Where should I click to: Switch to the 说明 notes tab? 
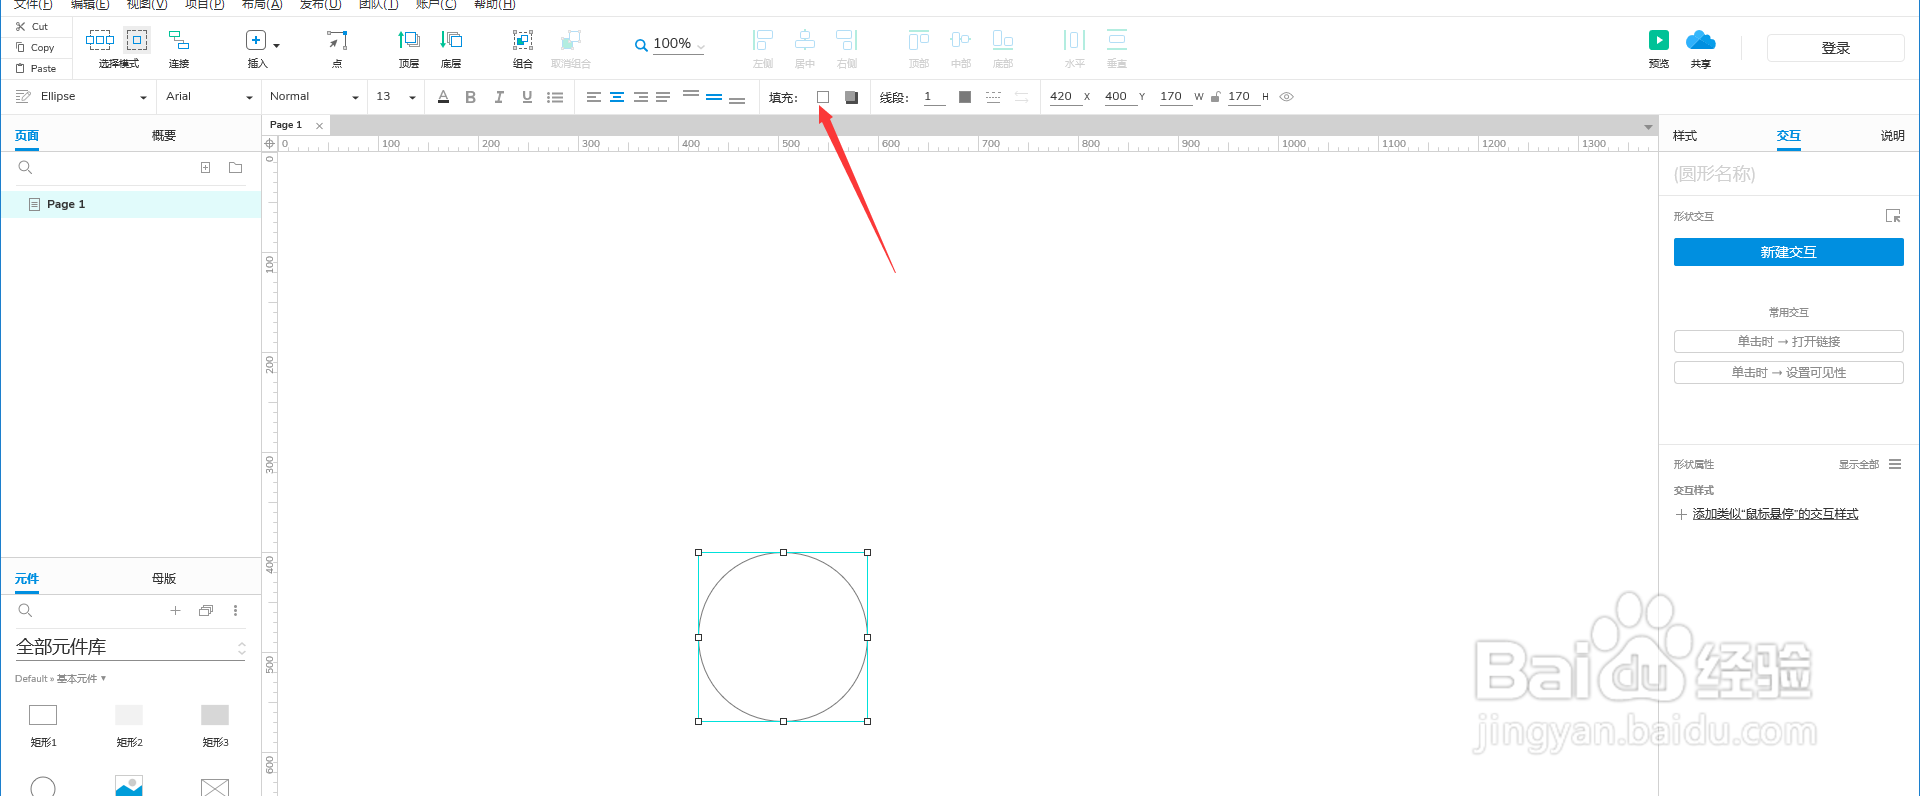tap(1892, 135)
